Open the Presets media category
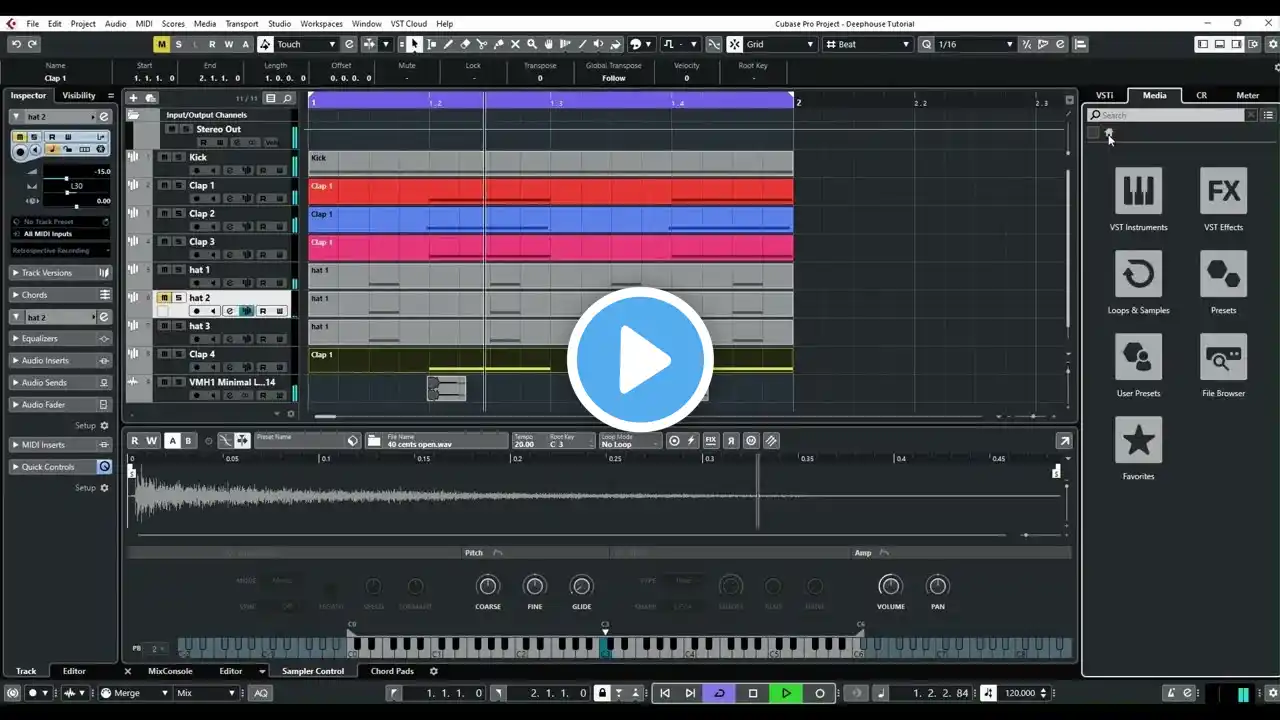1280x720 pixels. point(1223,273)
